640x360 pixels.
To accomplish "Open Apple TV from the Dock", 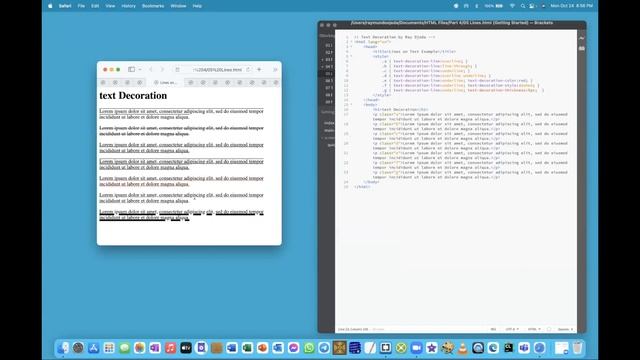I will click(186, 348).
